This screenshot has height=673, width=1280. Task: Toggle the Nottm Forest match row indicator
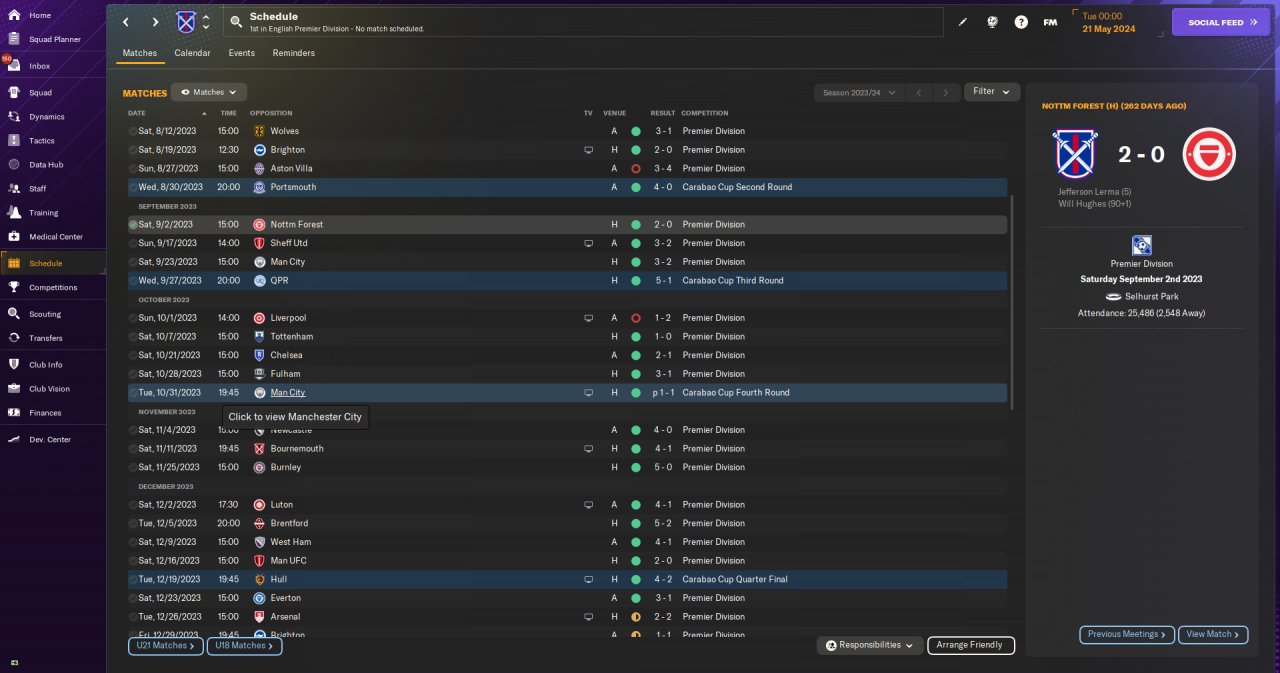click(x=133, y=224)
